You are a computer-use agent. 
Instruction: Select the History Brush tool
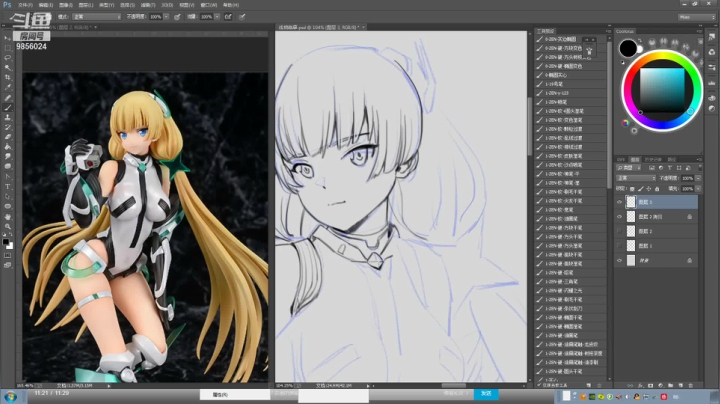coord(7,127)
